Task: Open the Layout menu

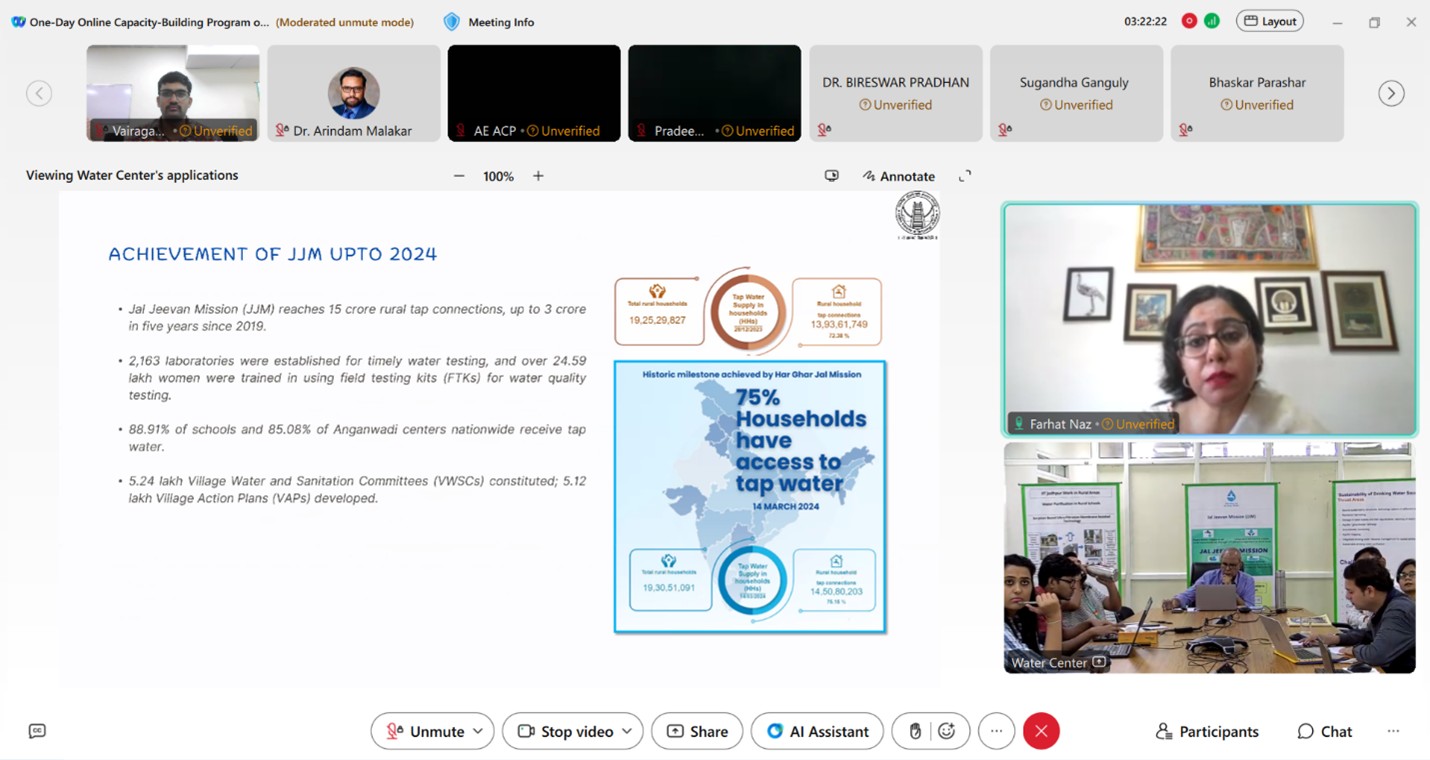Action: point(1269,20)
